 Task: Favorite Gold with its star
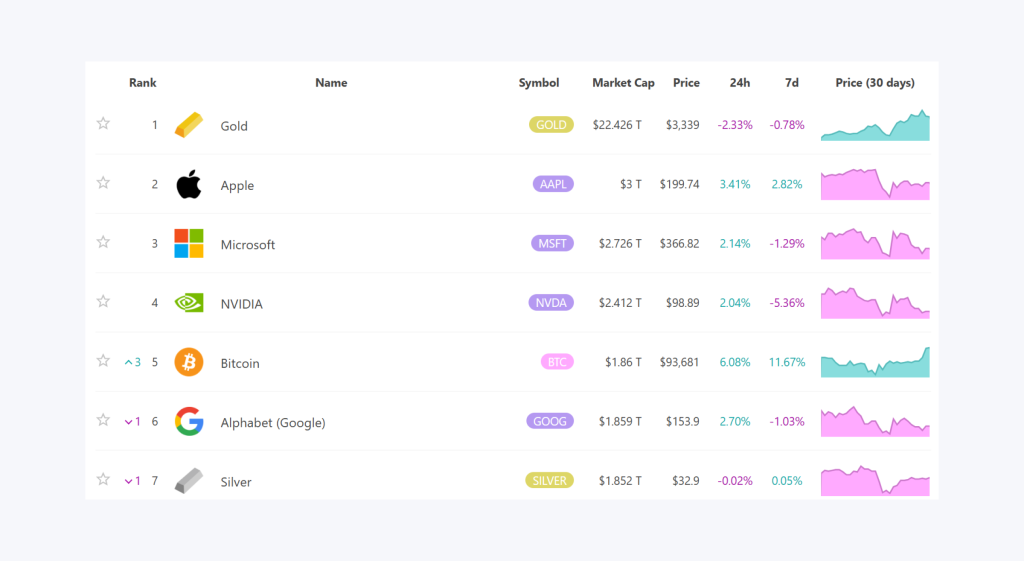pyautogui.click(x=103, y=123)
